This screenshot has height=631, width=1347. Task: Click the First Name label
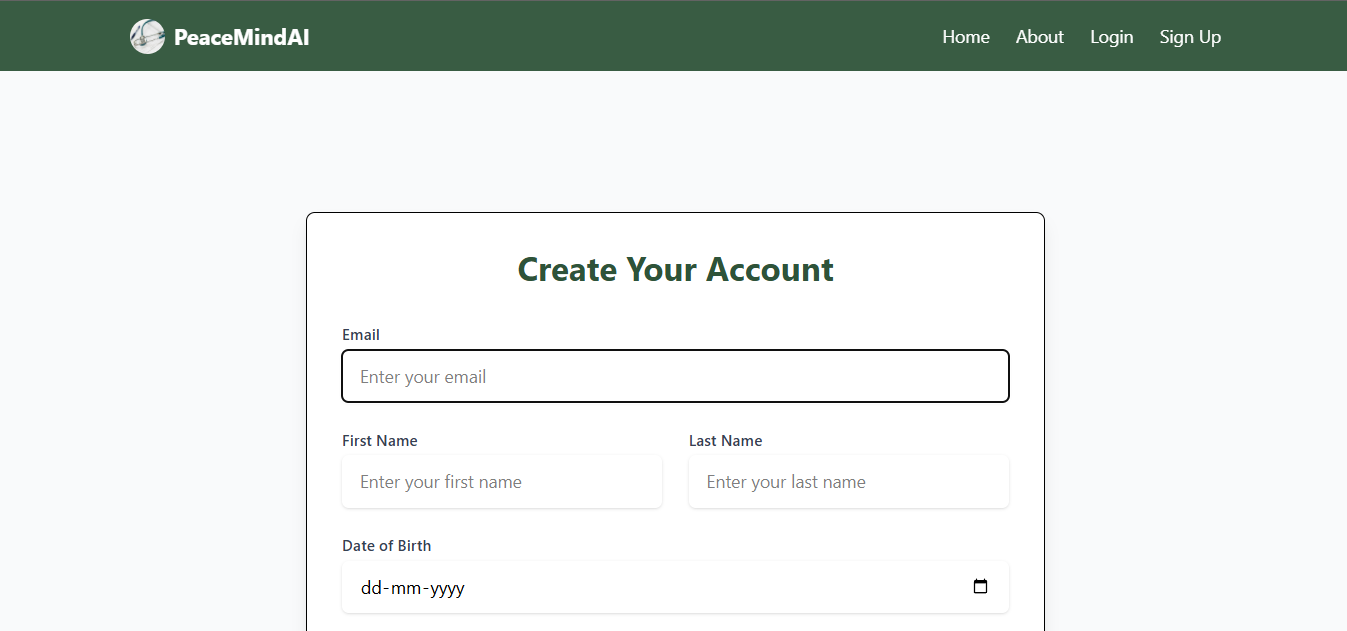click(x=380, y=441)
